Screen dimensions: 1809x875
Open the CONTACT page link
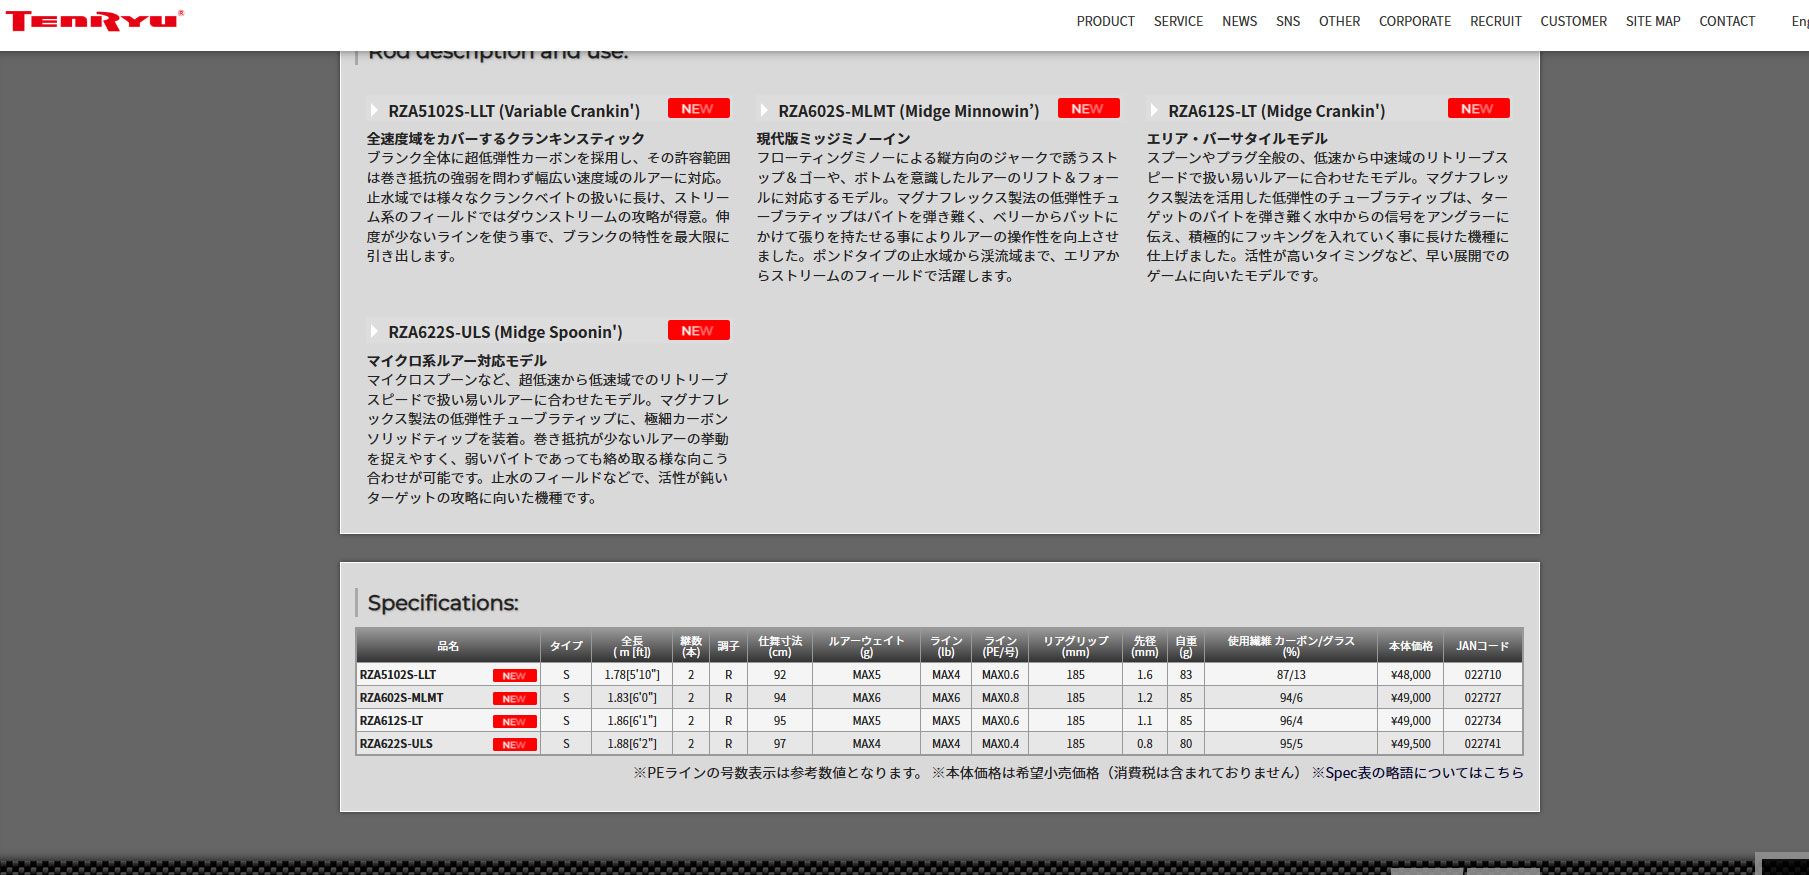pos(1727,21)
